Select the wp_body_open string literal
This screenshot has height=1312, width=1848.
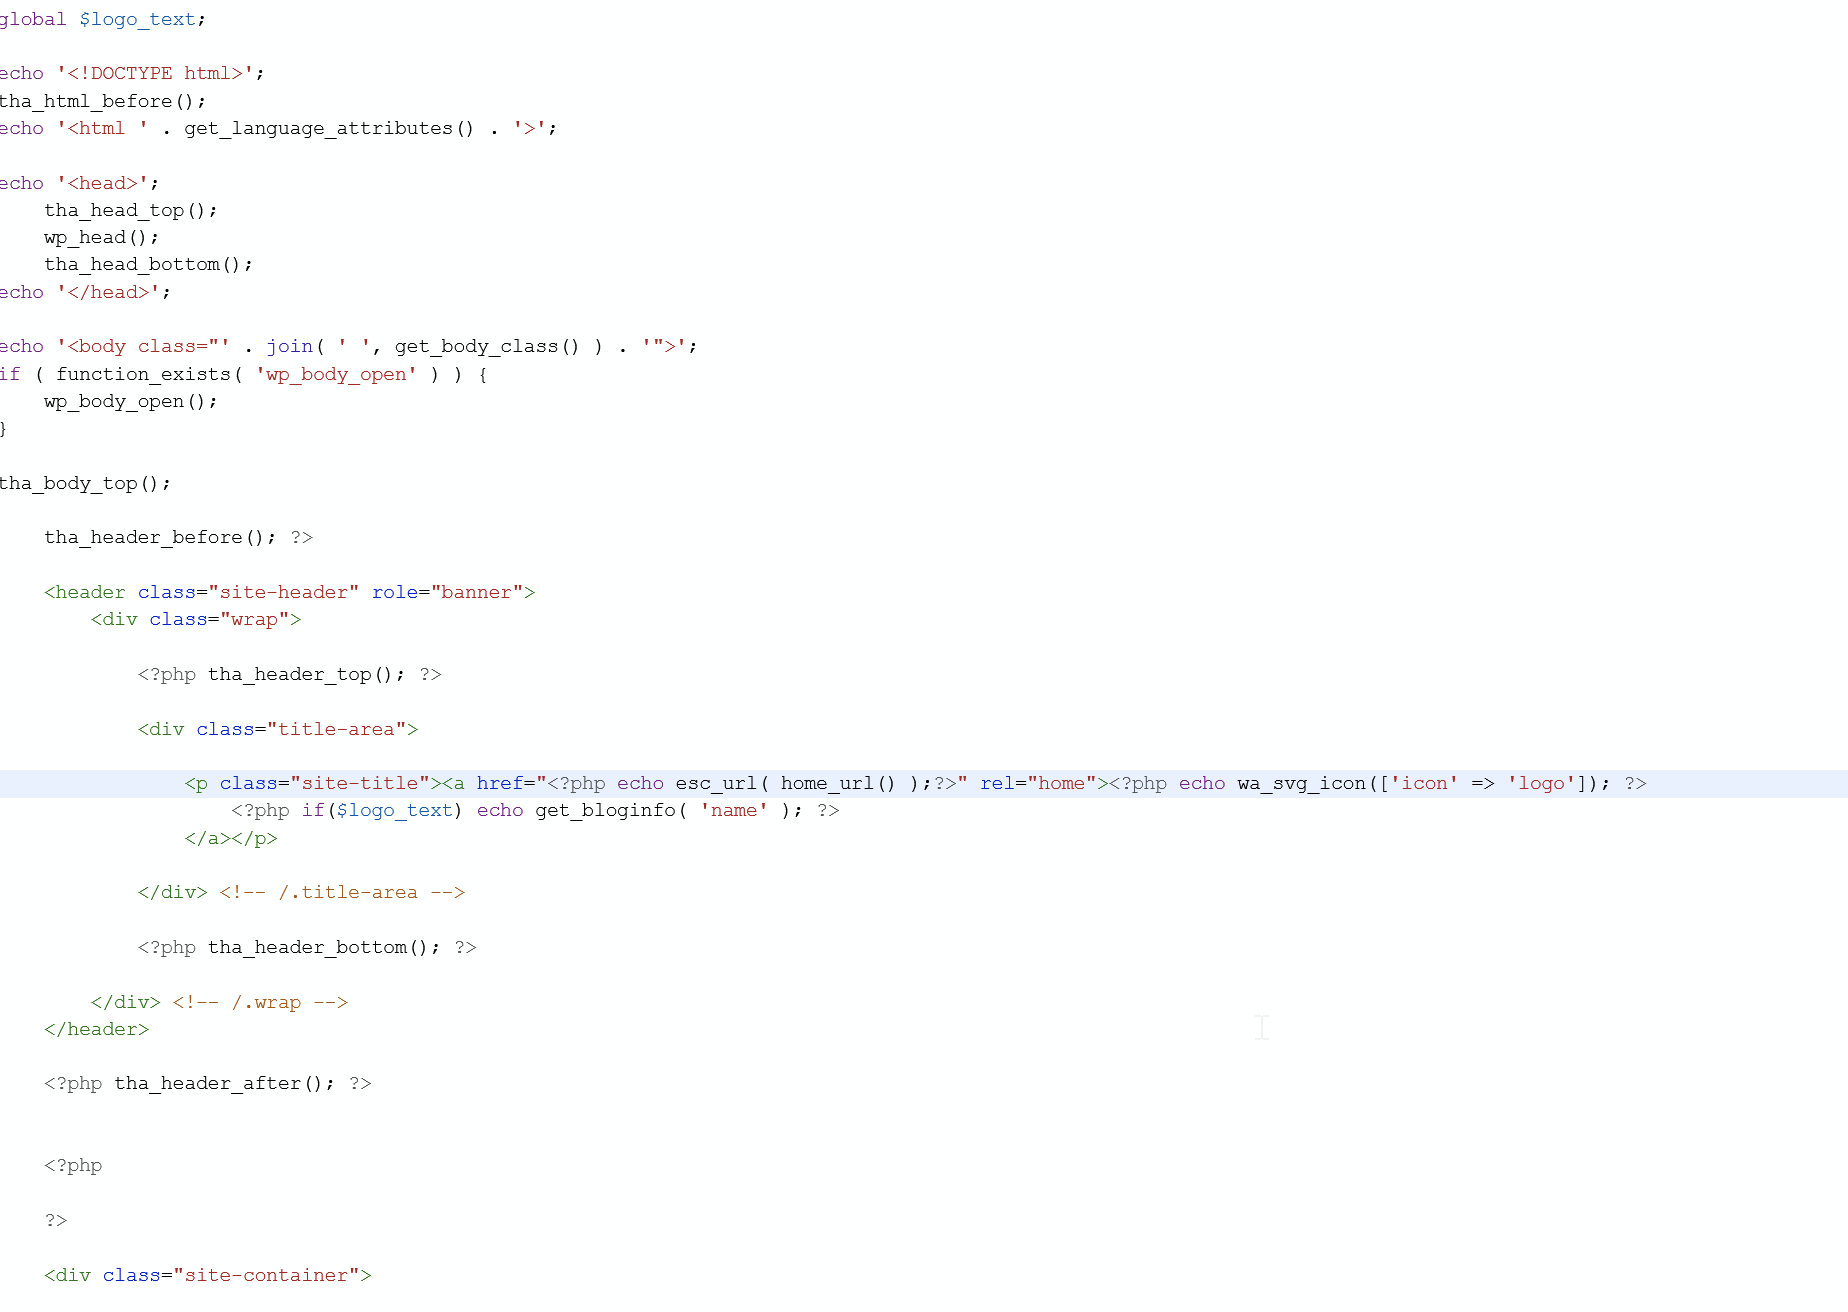[x=337, y=374]
